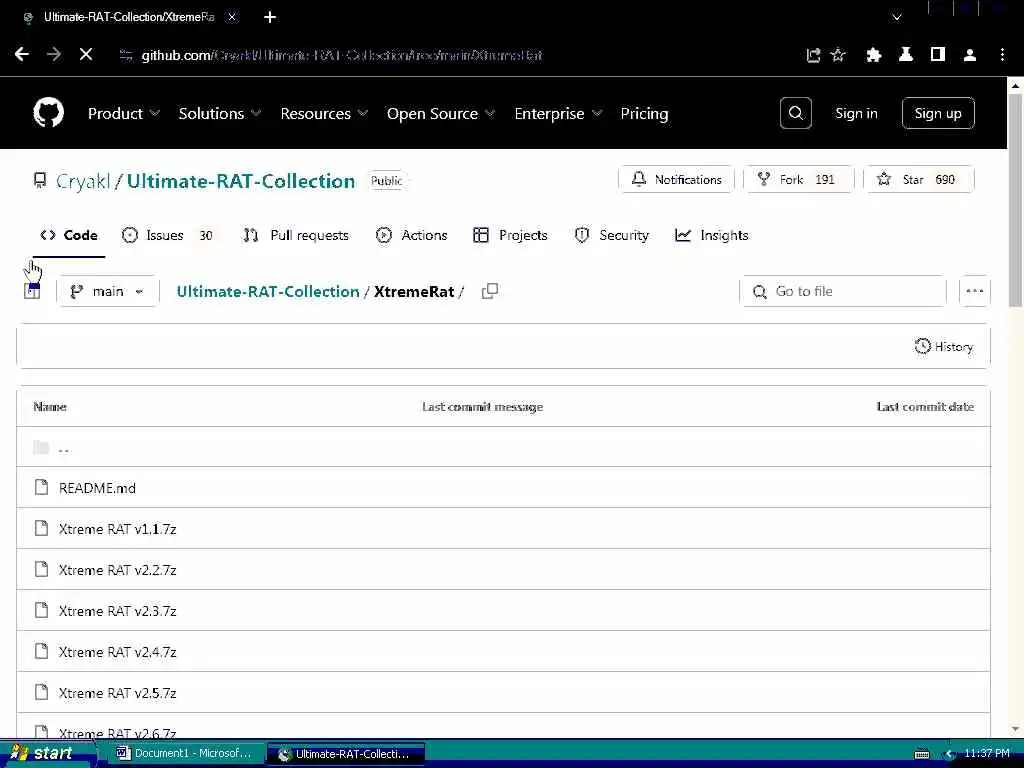Click the Sign in link
1024x768 pixels.
tap(856, 113)
